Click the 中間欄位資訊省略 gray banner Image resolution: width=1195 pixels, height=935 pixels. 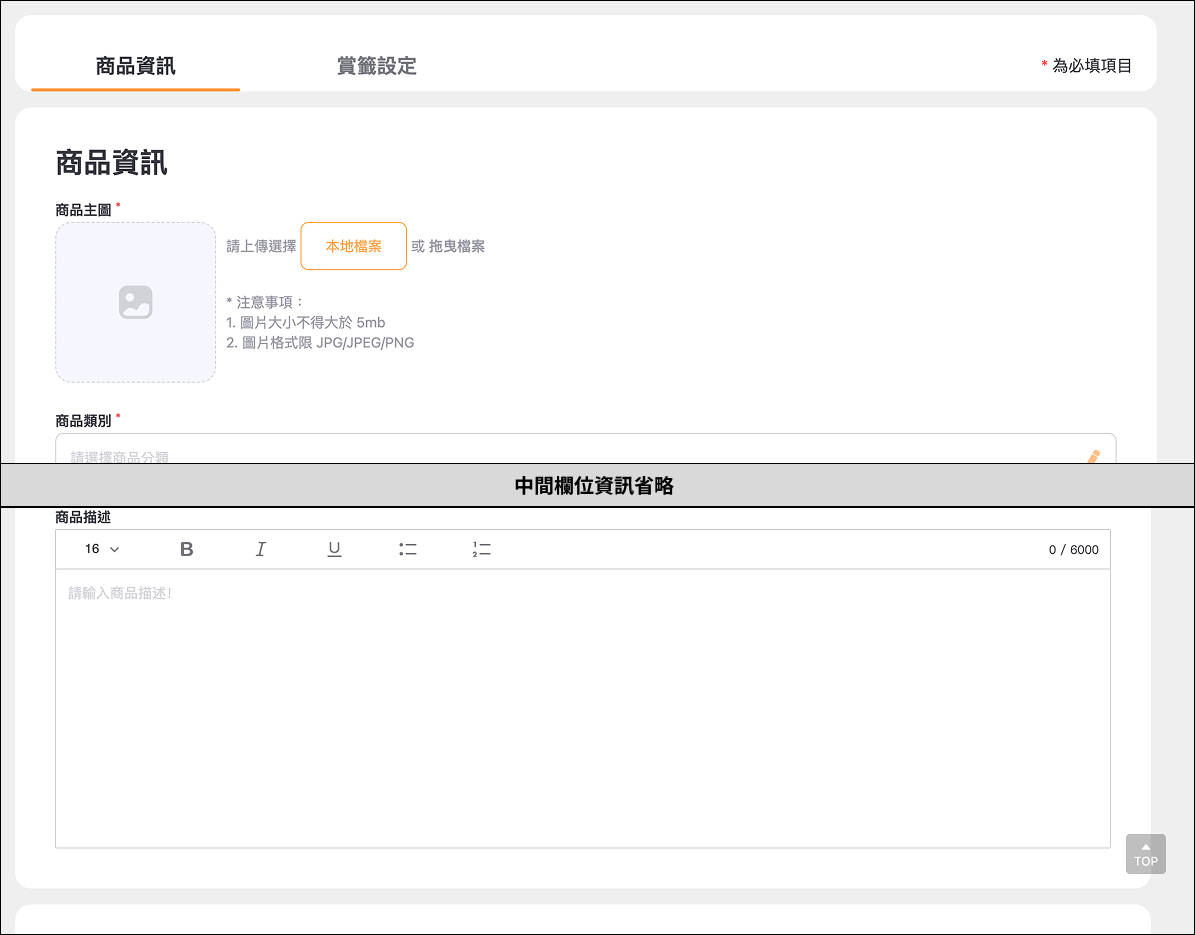point(595,486)
